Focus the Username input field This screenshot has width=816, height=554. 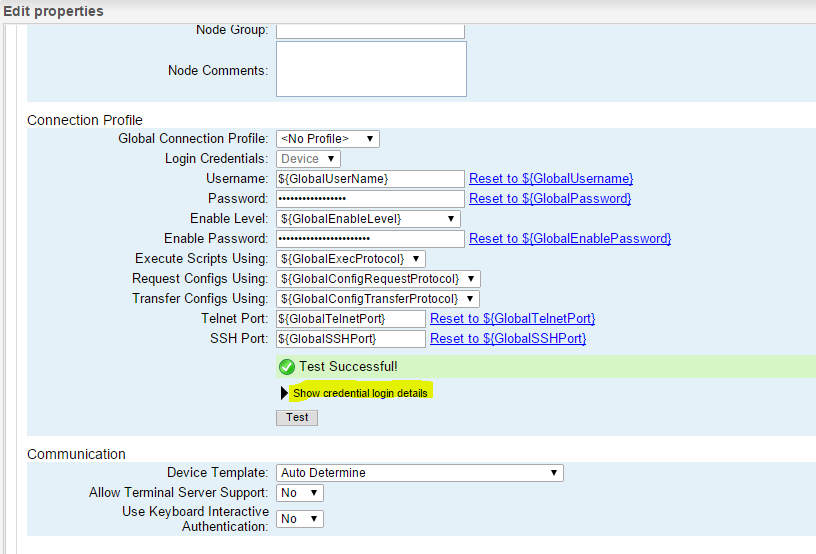click(x=371, y=179)
